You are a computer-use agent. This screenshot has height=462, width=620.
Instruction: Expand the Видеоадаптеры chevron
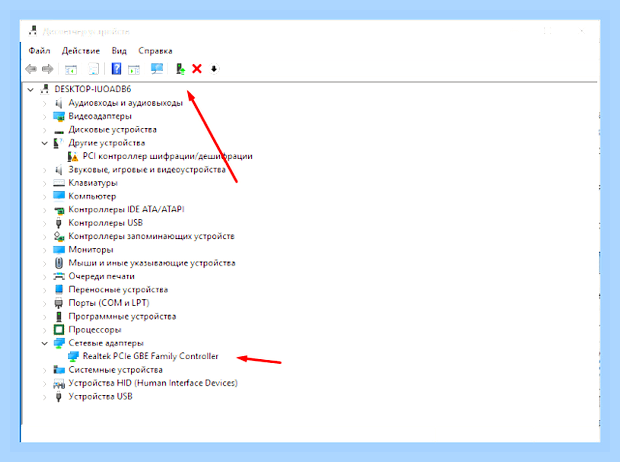coord(44,117)
